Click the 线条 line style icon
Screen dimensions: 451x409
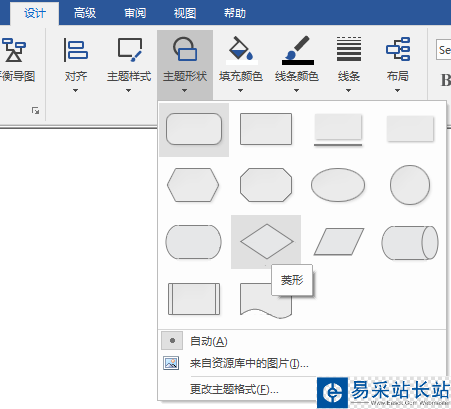tap(349, 49)
